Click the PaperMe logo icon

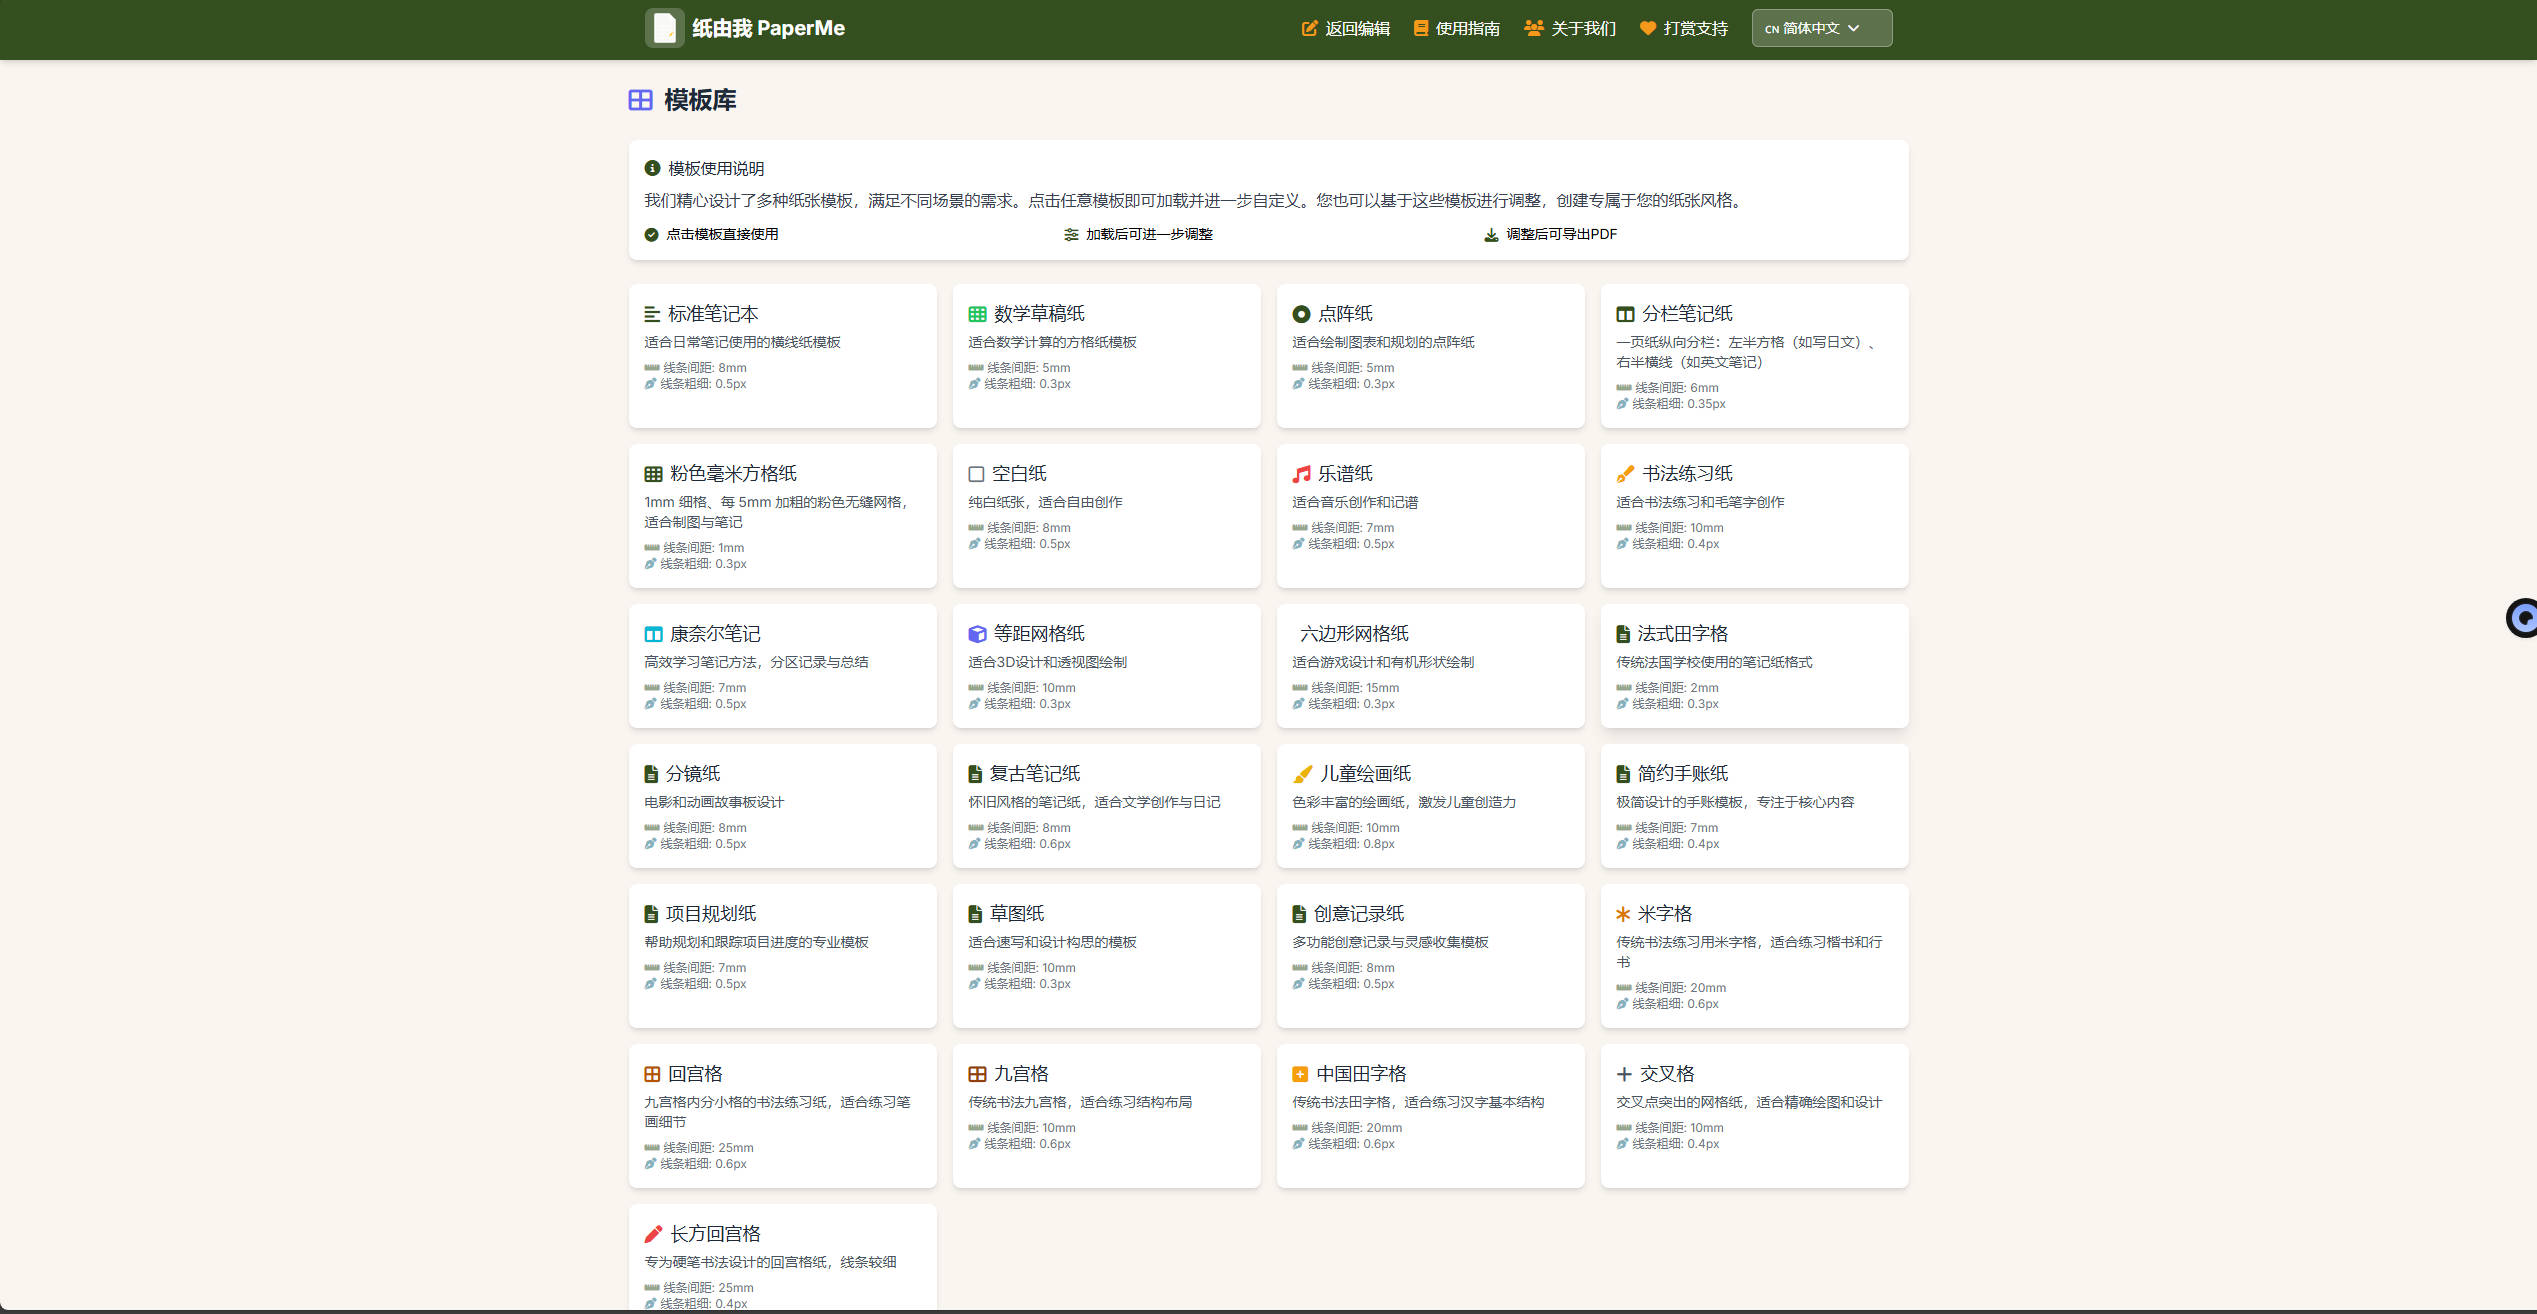[x=664, y=28]
